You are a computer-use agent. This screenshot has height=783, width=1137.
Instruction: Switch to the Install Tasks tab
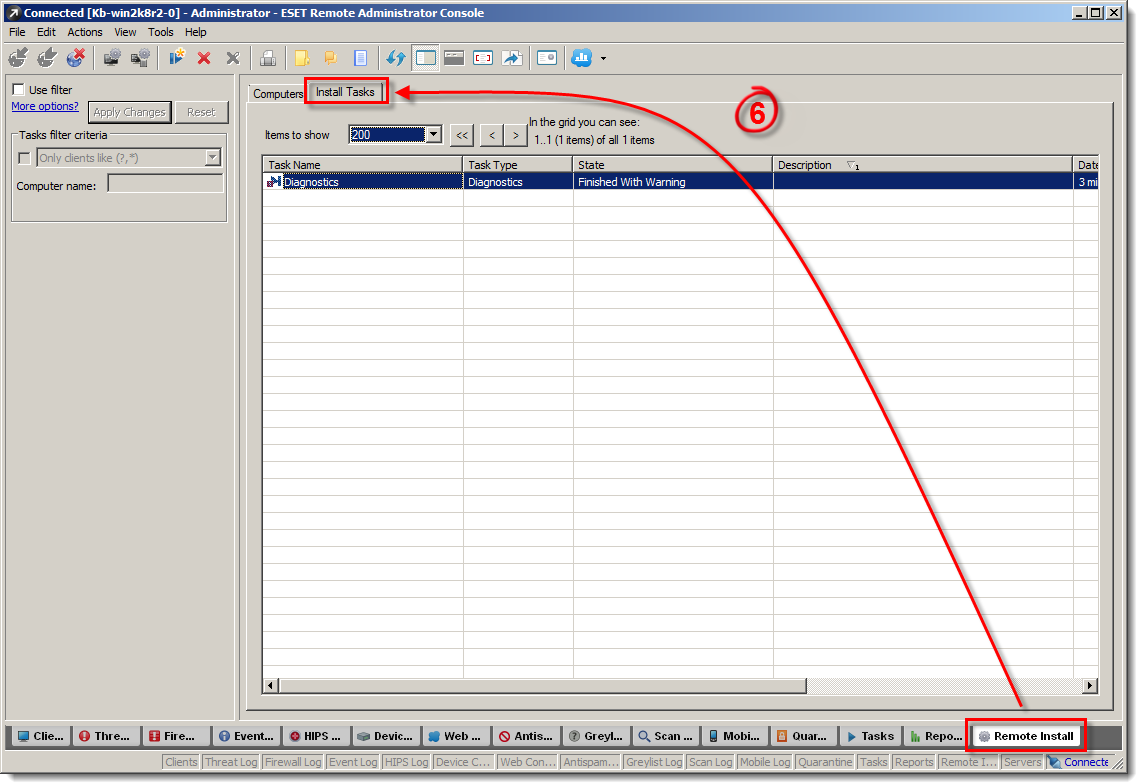coord(345,92)
